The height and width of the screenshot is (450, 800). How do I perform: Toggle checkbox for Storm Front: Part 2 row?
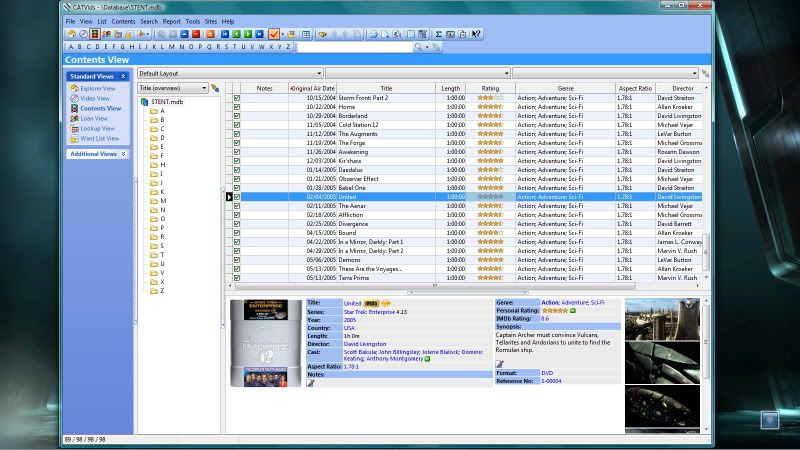coord(237,98)
